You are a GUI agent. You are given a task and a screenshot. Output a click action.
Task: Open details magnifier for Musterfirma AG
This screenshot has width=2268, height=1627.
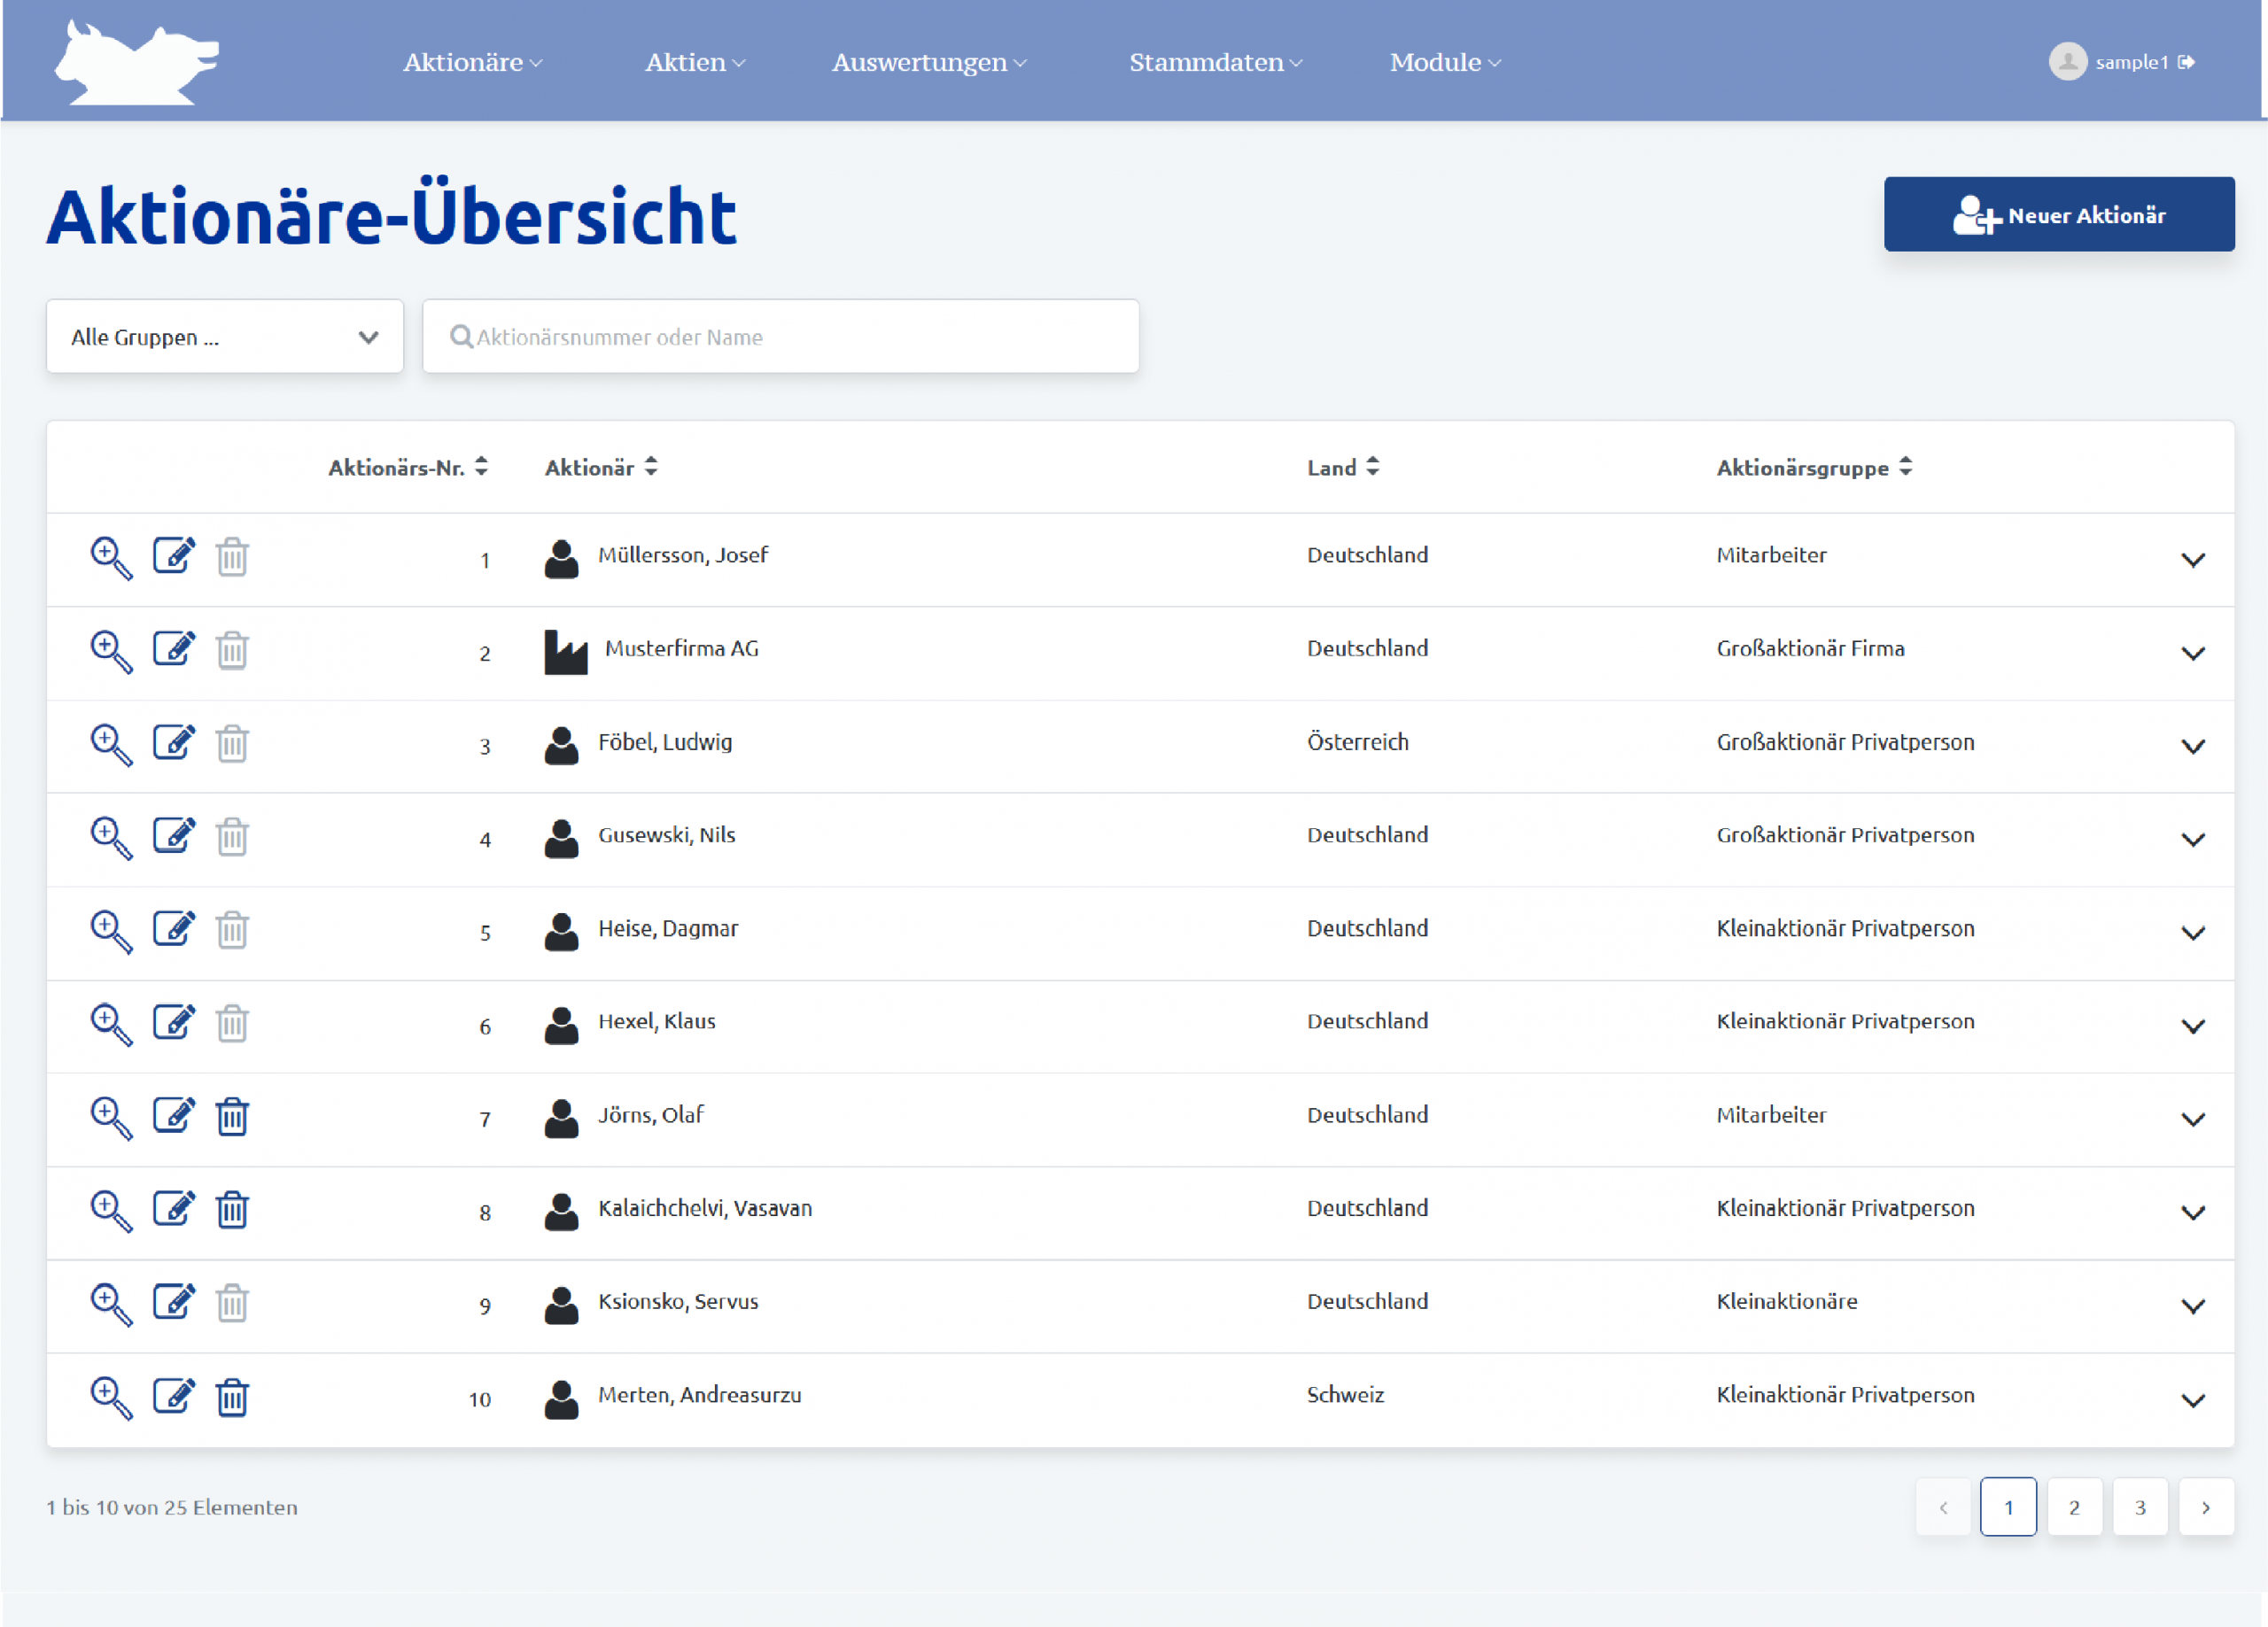pyautogui.click(x=111, y=651)
